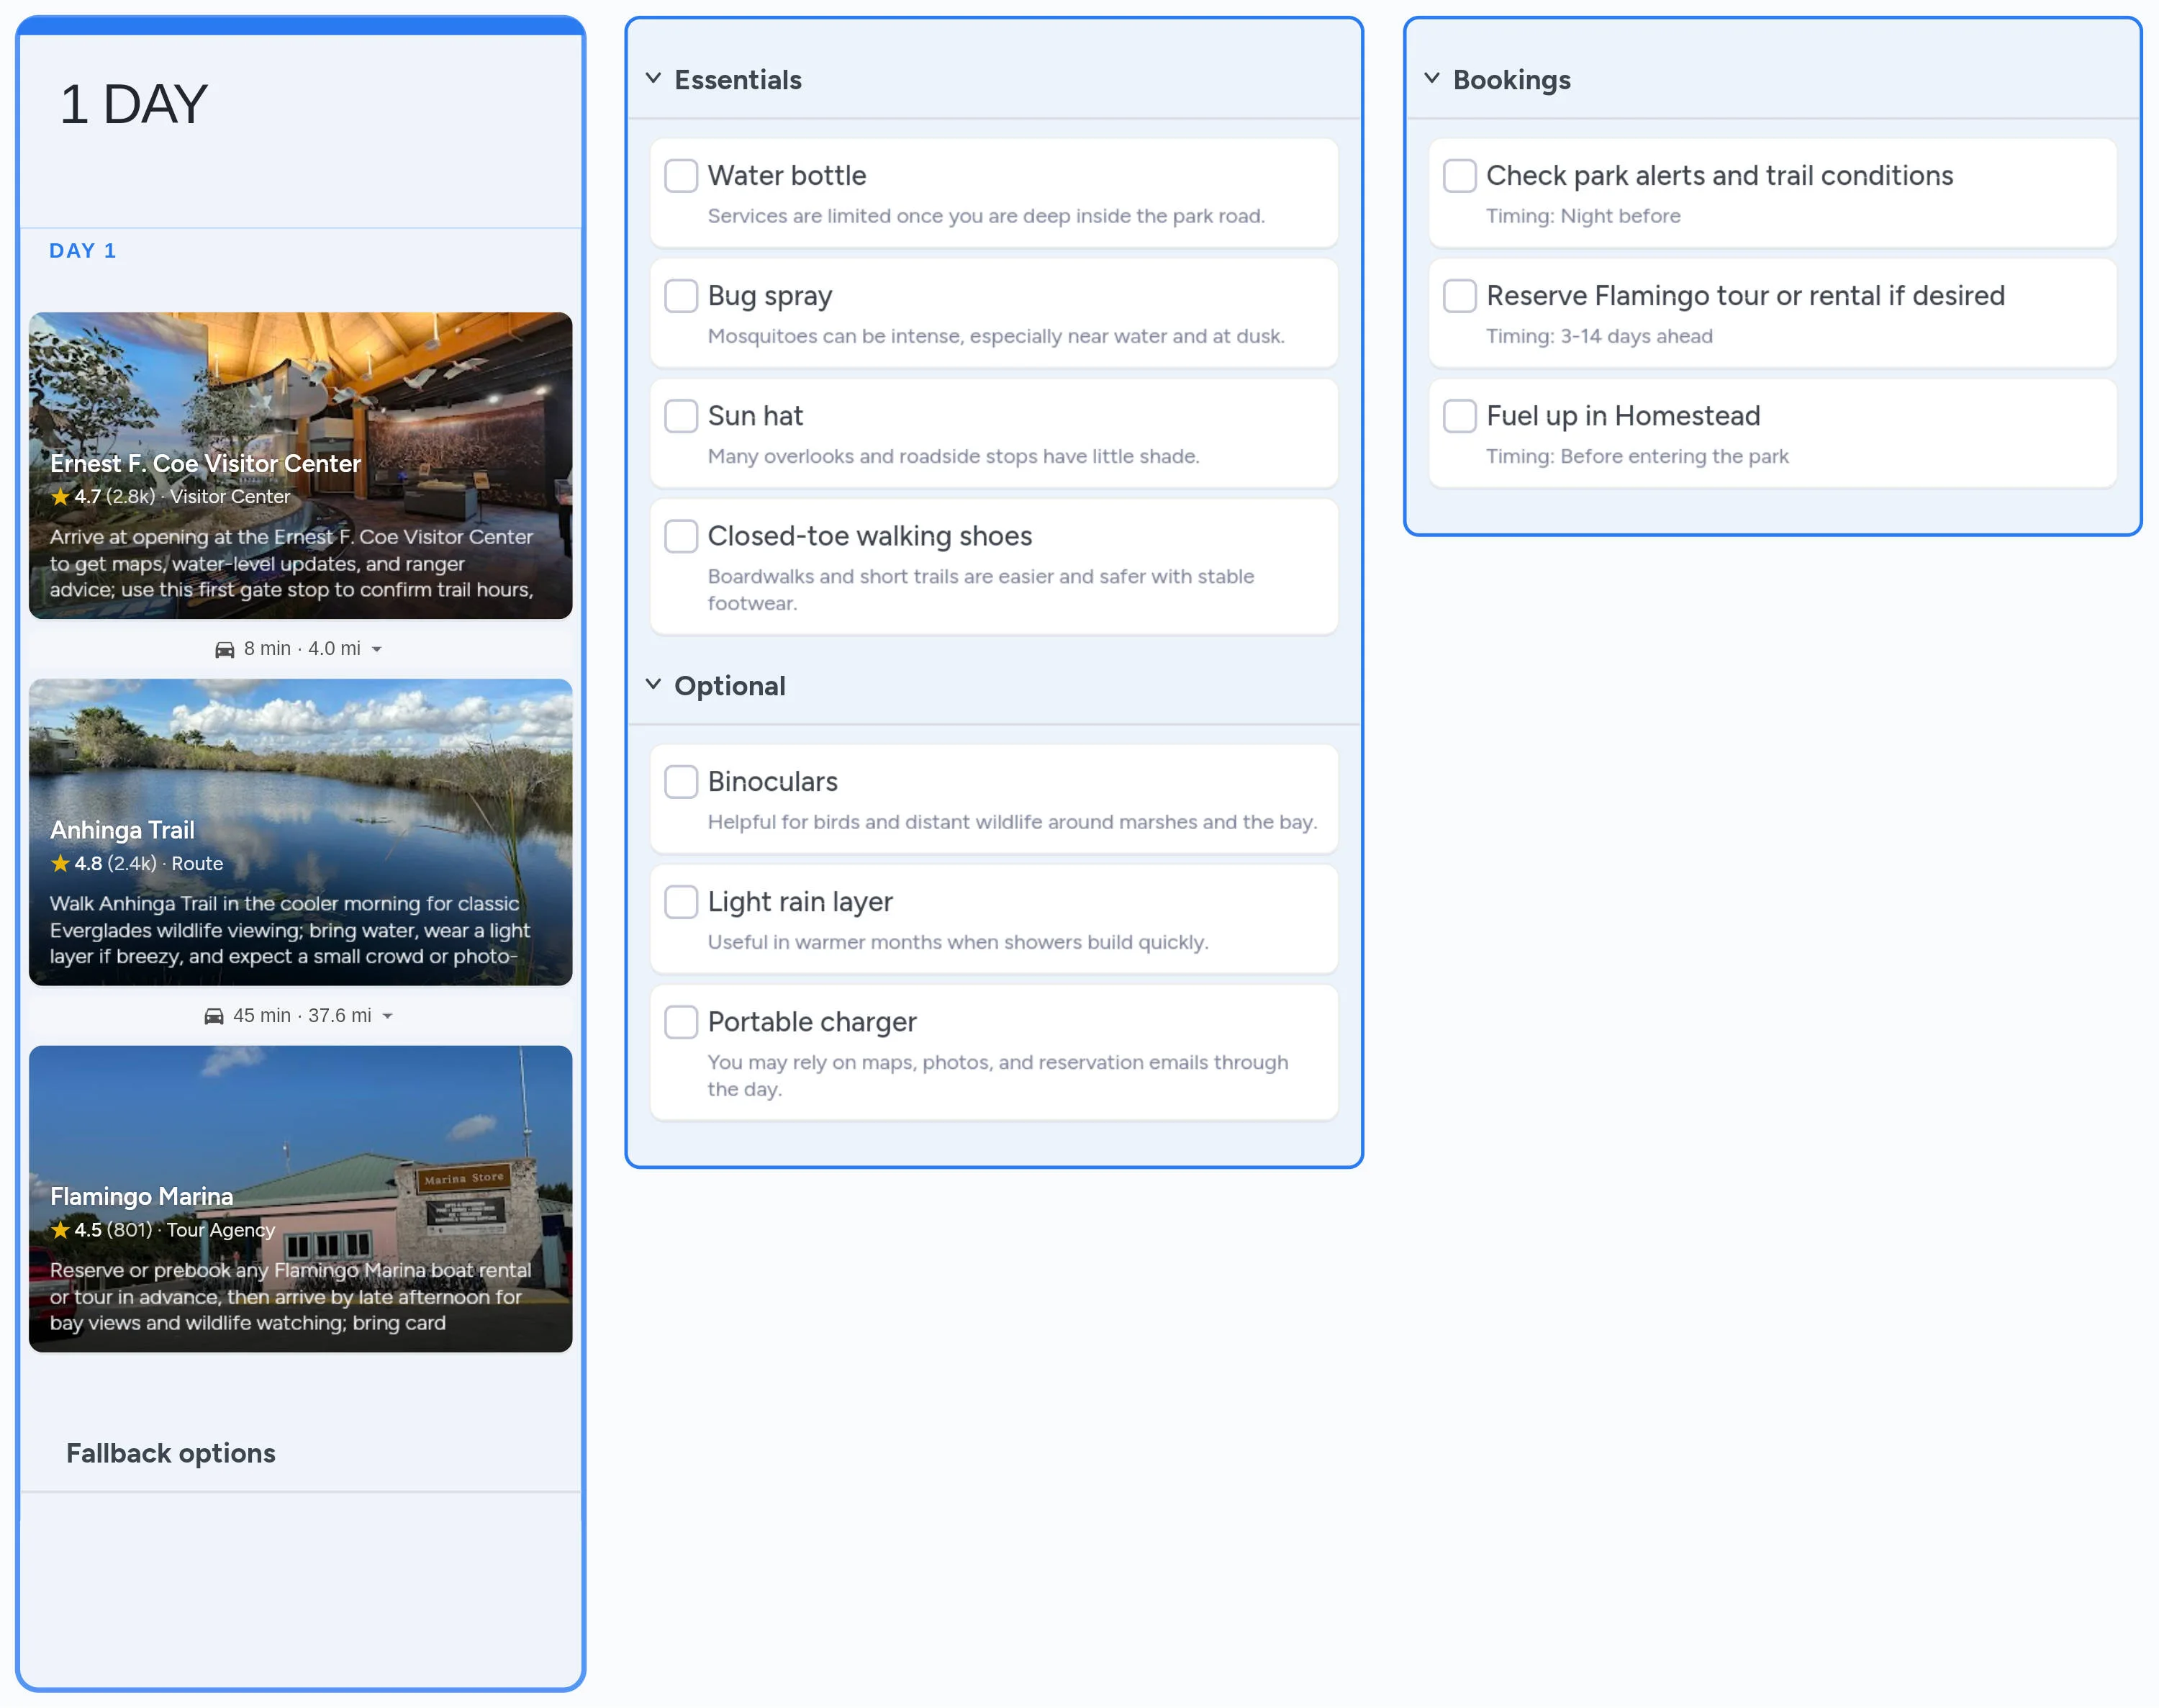Check the Binoculars optional item
This screenshot has height=1708, width=2159.
(680, 781)
